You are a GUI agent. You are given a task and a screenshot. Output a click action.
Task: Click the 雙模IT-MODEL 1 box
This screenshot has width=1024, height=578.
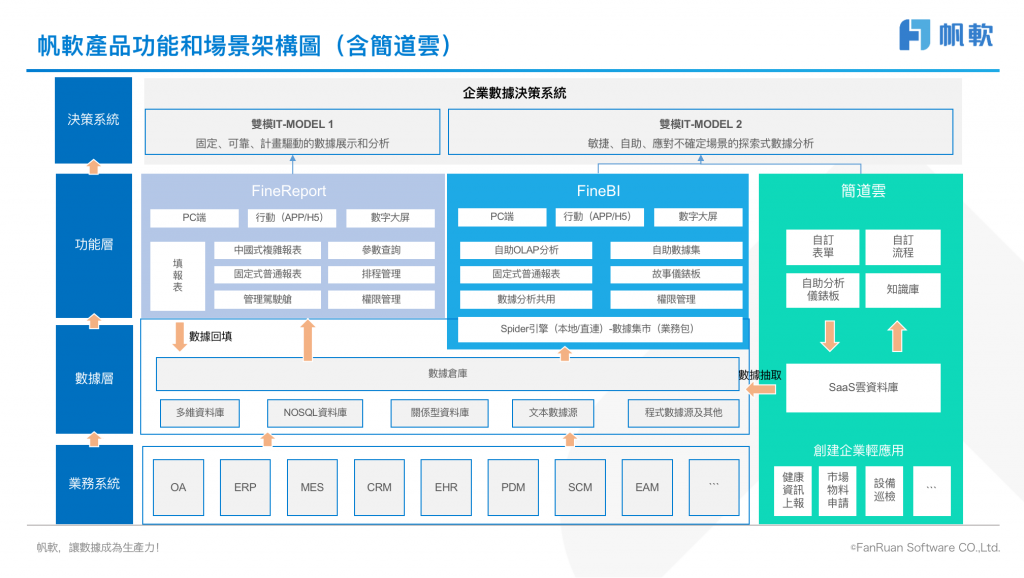293,132
